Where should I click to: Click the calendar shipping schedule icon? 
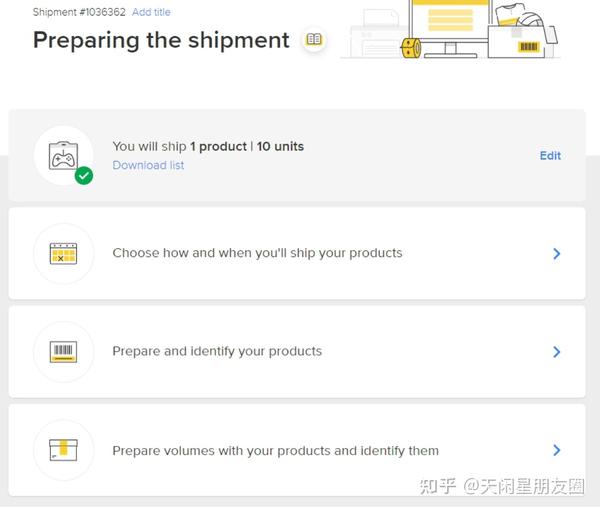pos(63,254)
